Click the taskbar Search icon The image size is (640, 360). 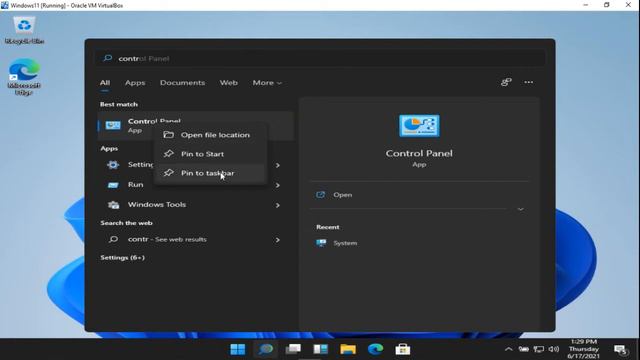[265, 349]
